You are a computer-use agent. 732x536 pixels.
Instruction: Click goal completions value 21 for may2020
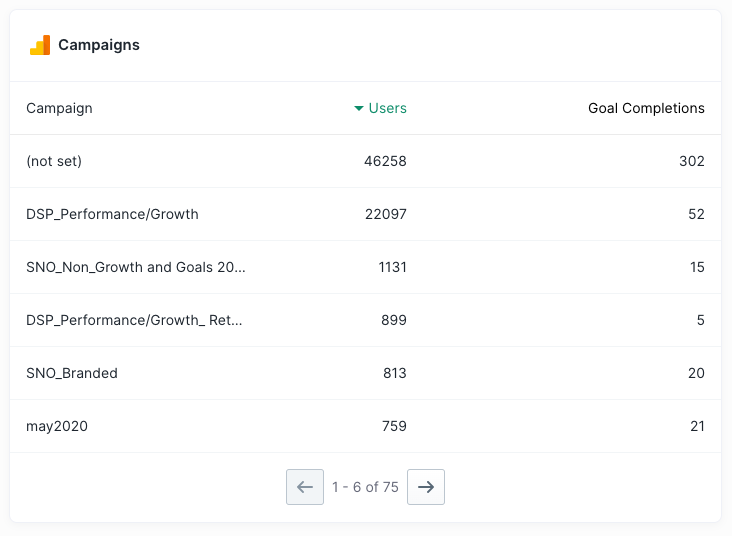pos(696,426)
